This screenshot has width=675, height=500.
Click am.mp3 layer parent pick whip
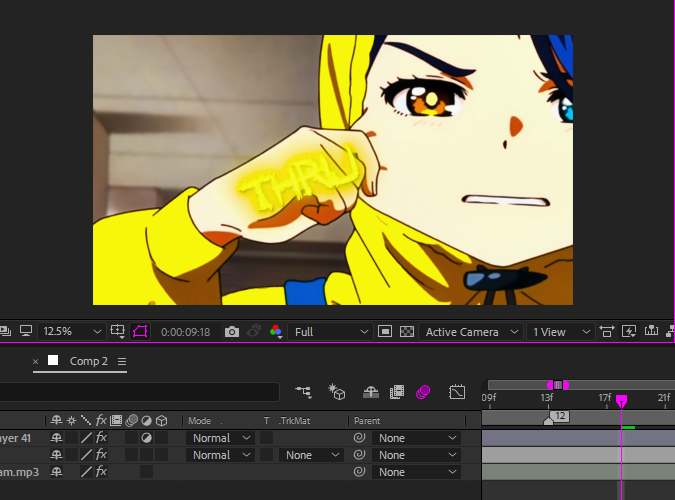coord(359,472)
